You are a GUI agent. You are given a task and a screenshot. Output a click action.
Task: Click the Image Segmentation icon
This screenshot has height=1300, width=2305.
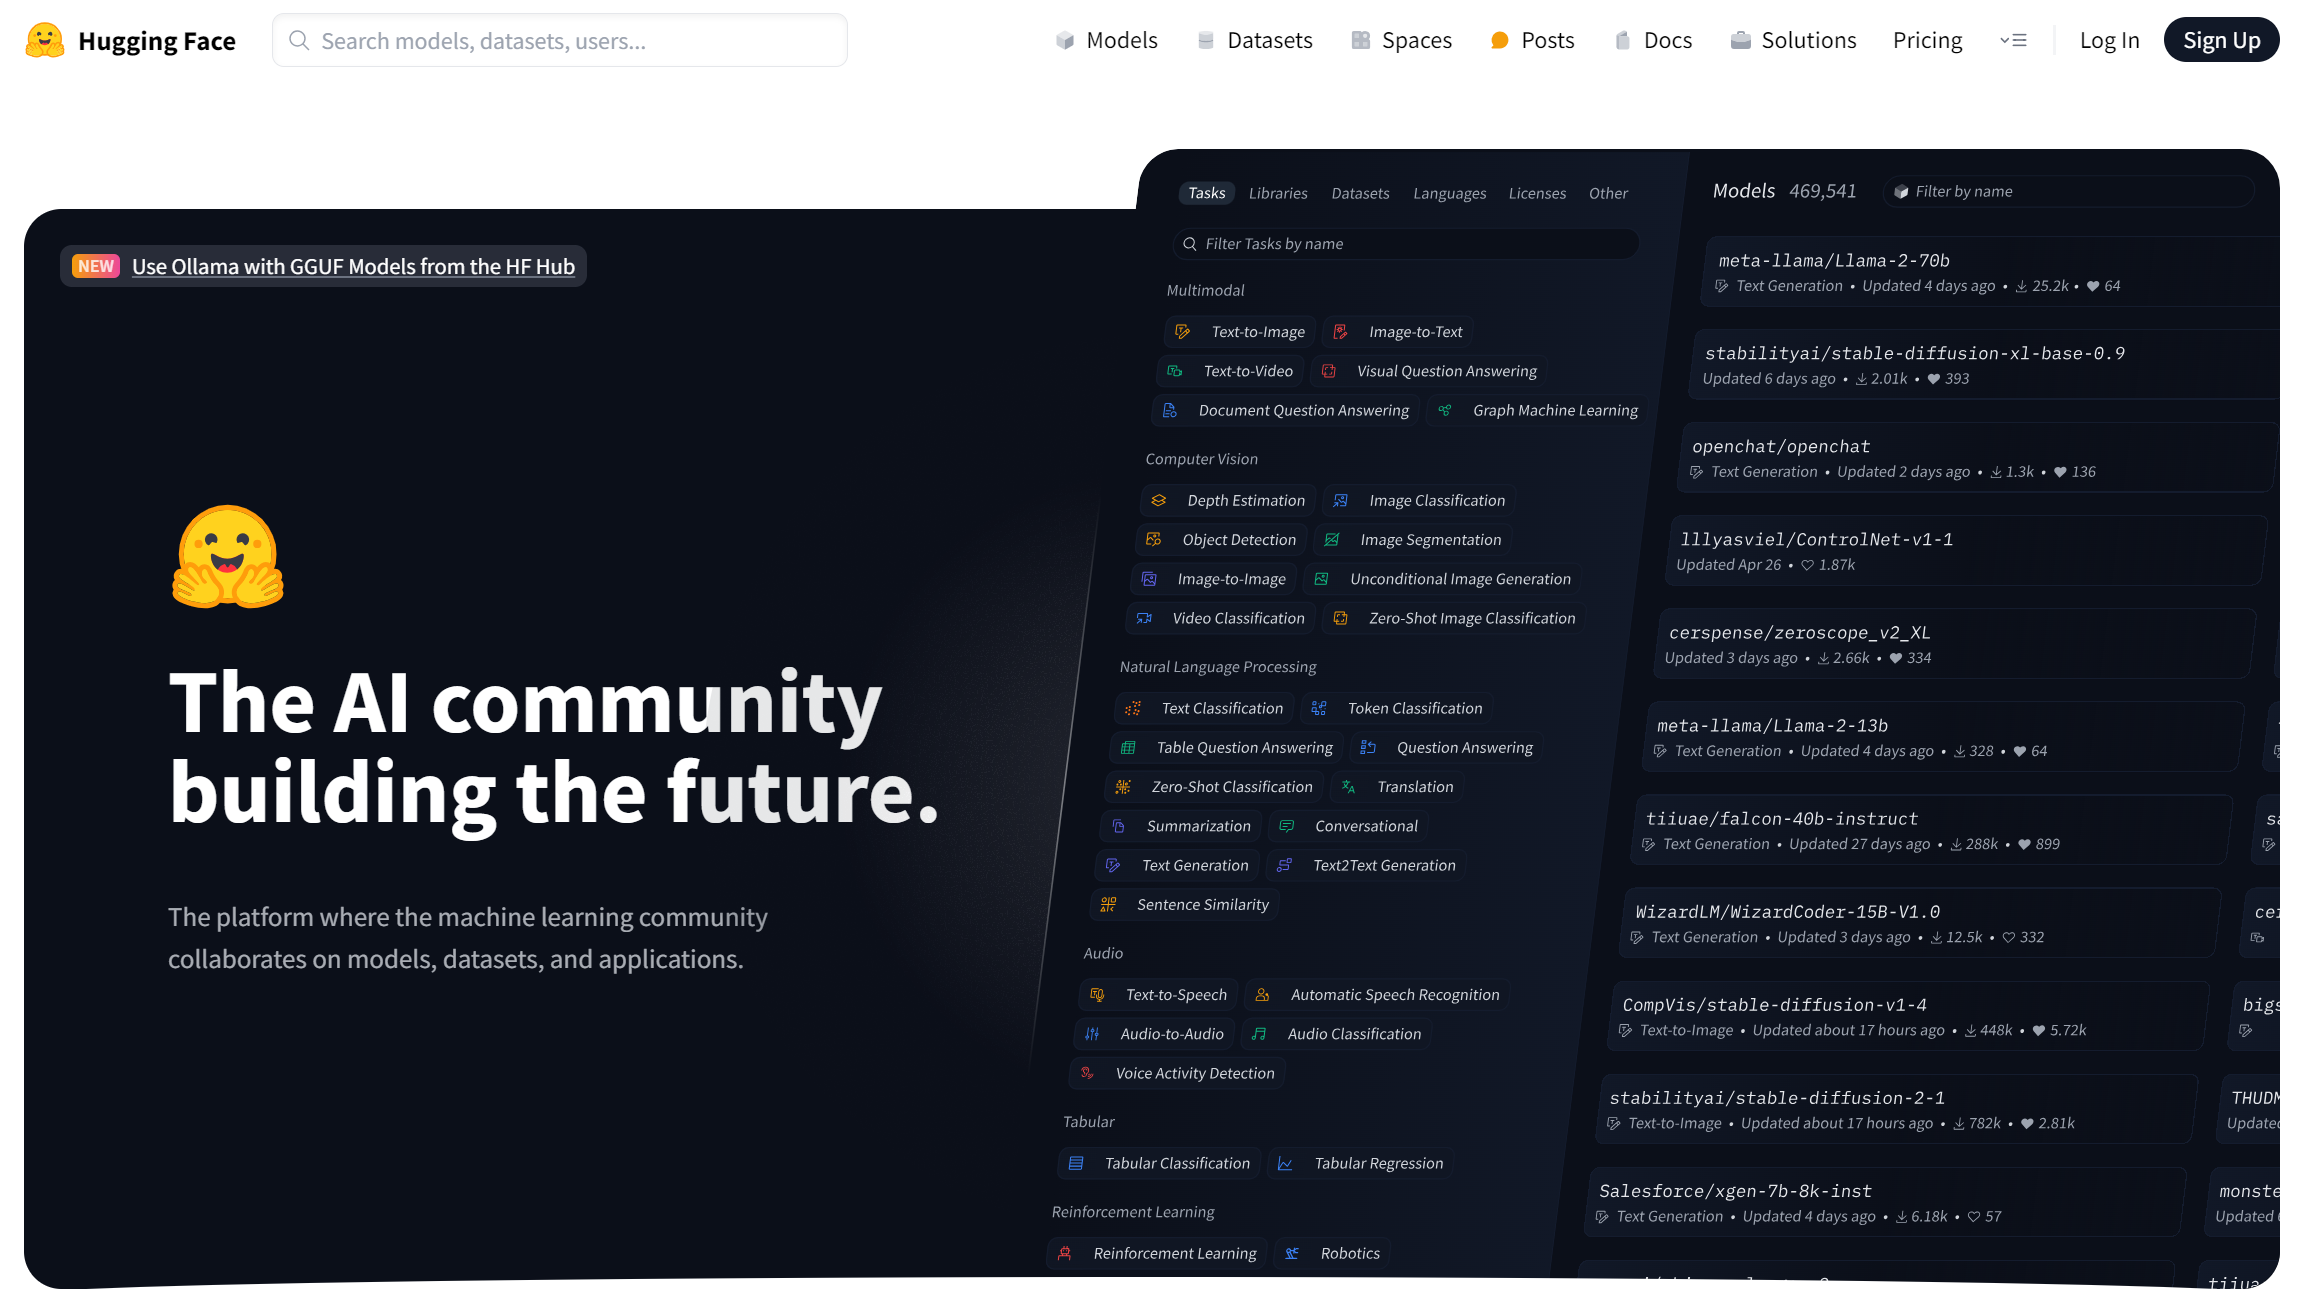tap(1332, 539)
